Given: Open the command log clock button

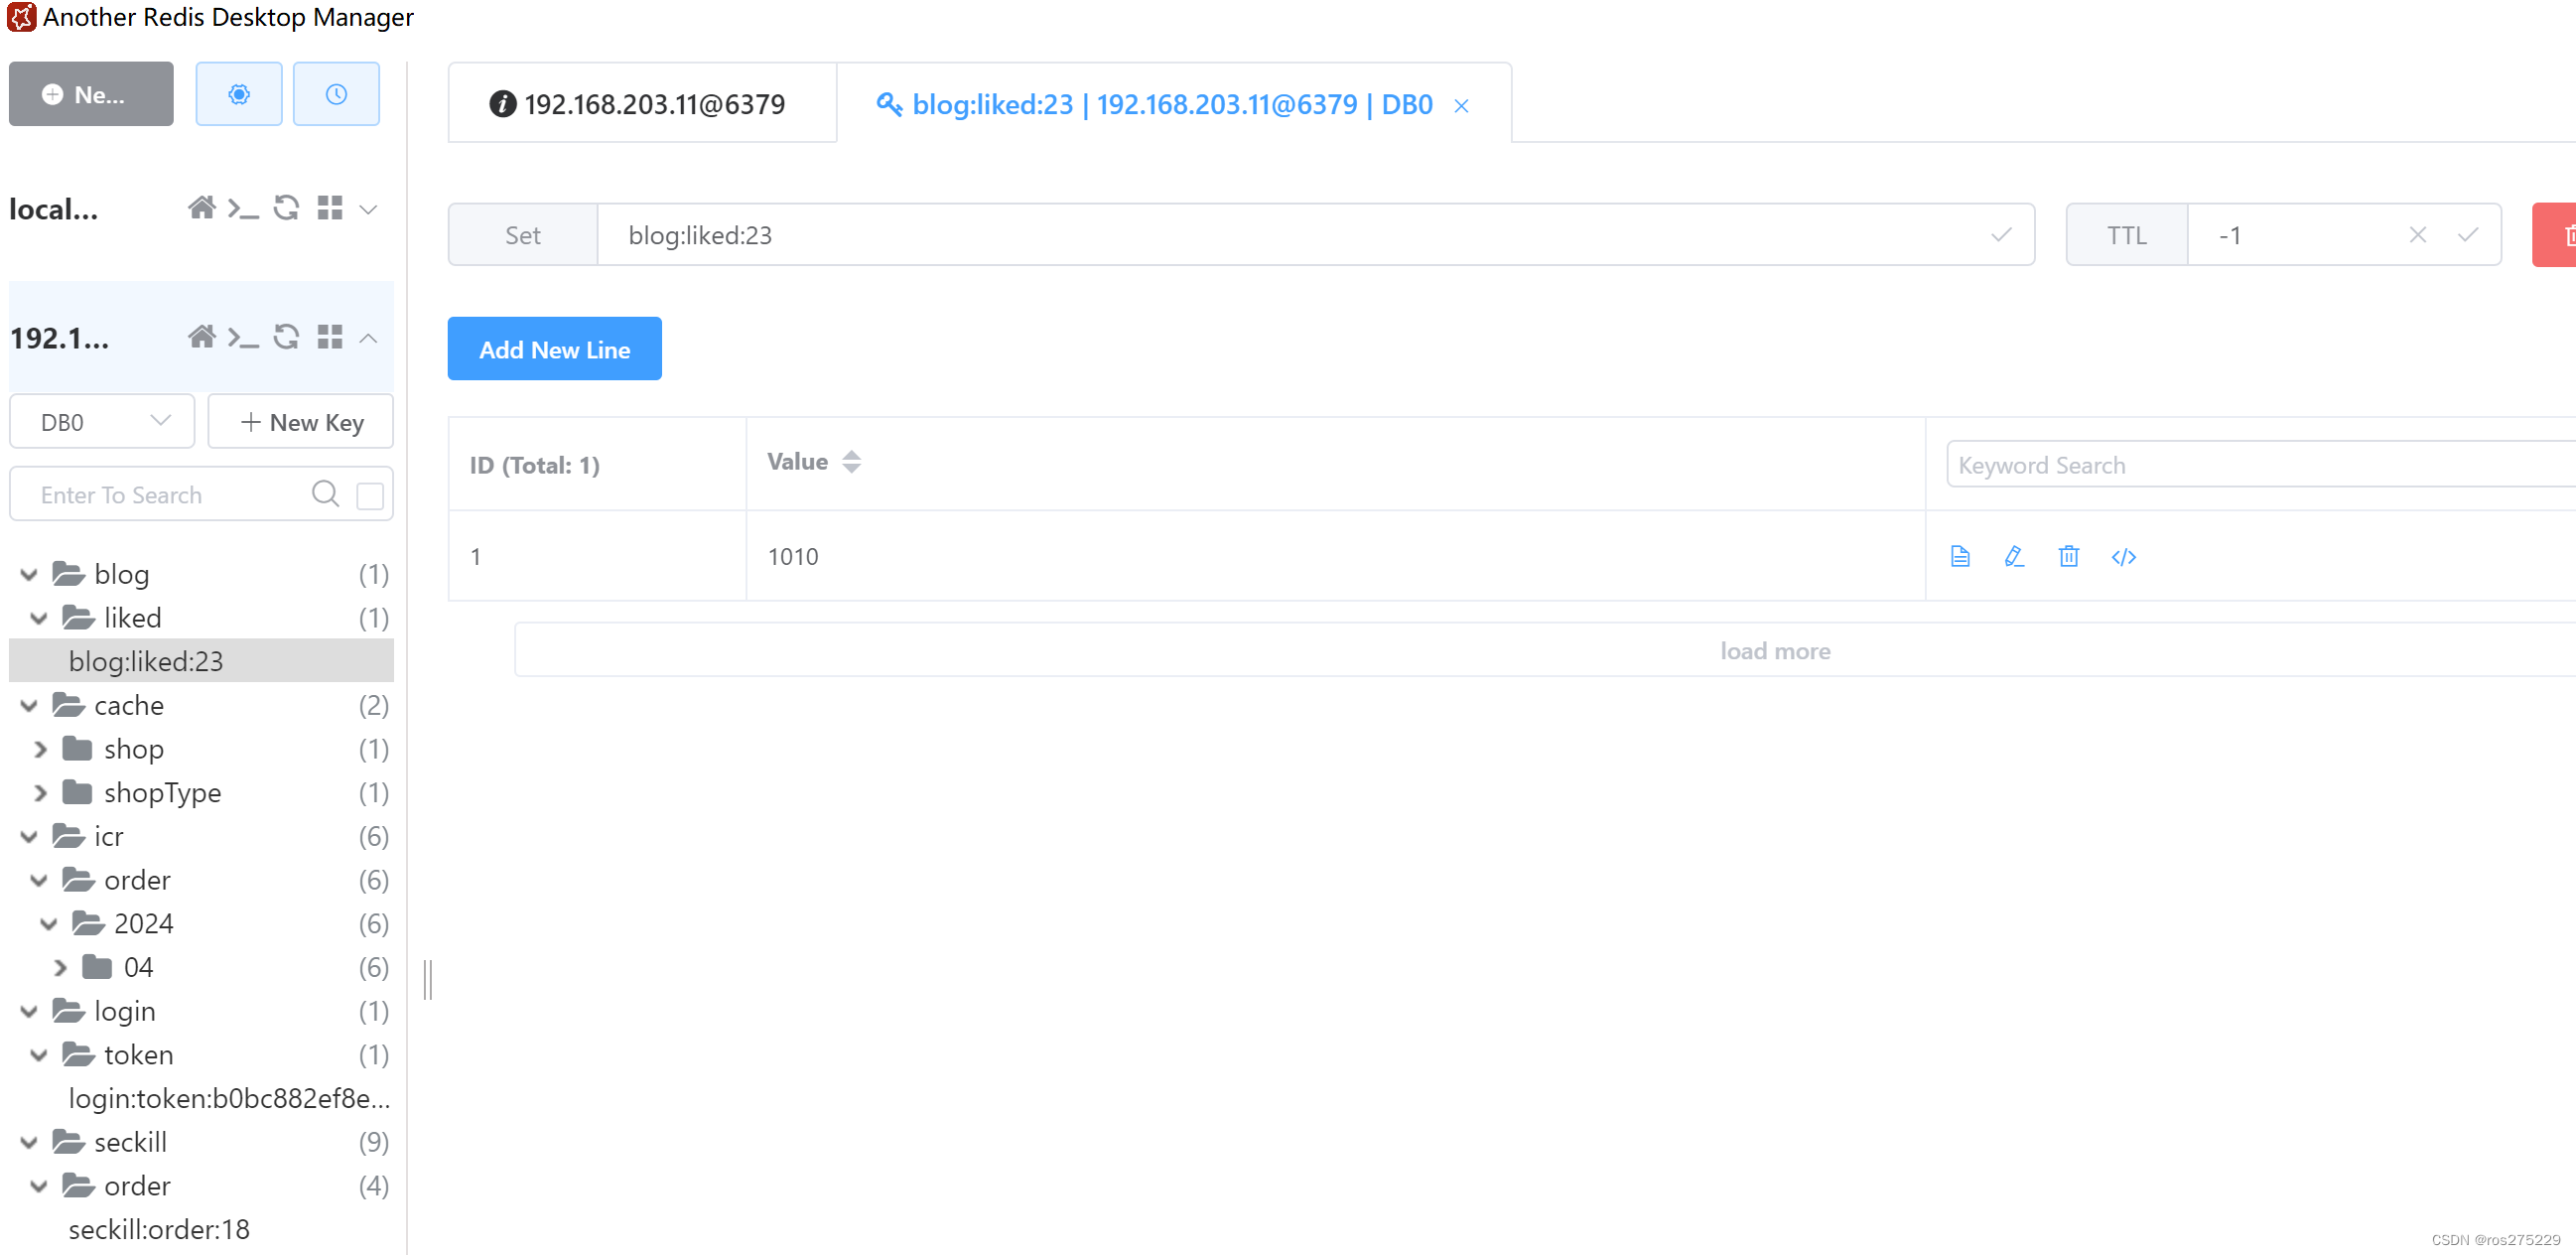Looking at the screenshot, I should (336, 94).
